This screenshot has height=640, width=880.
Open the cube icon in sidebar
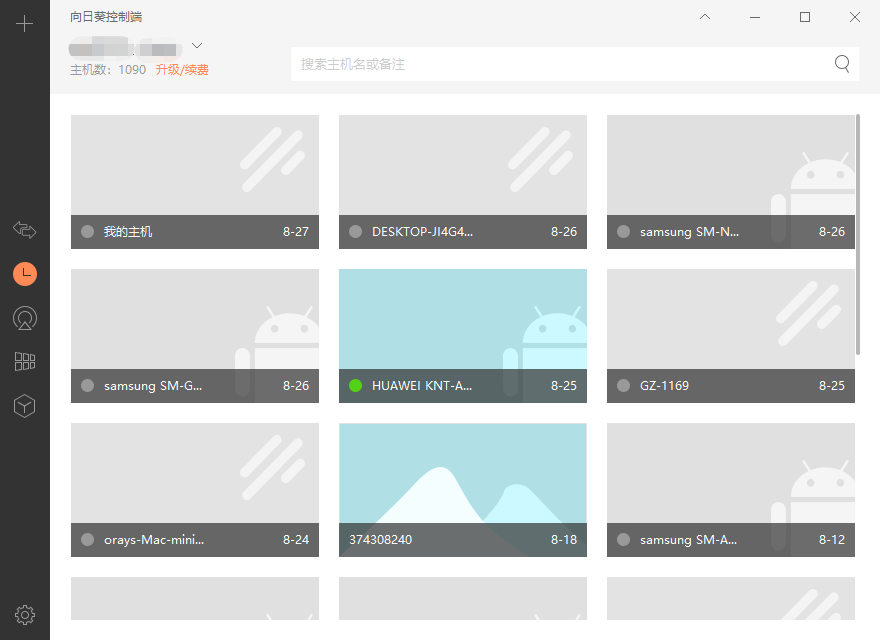25,406
